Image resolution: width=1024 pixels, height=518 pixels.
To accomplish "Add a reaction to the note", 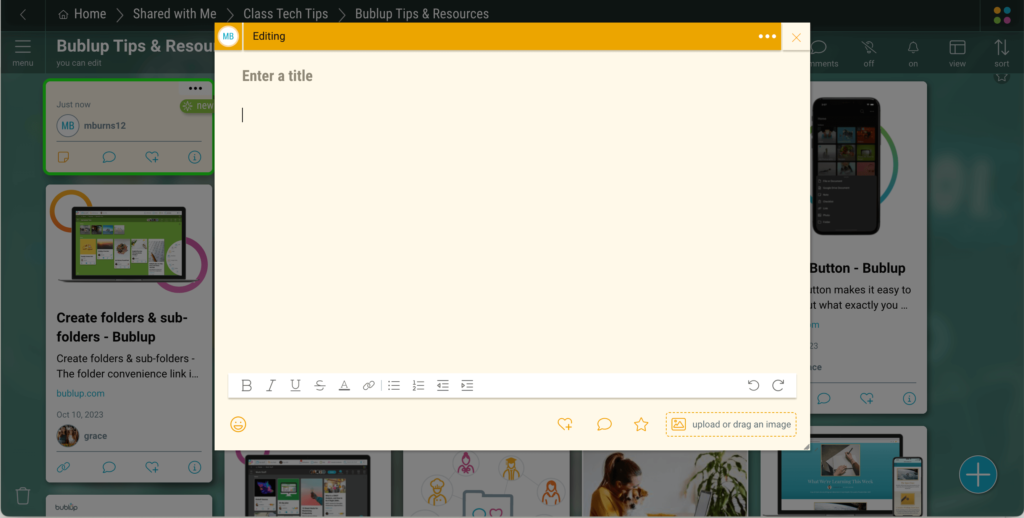I will click(565, 424).
